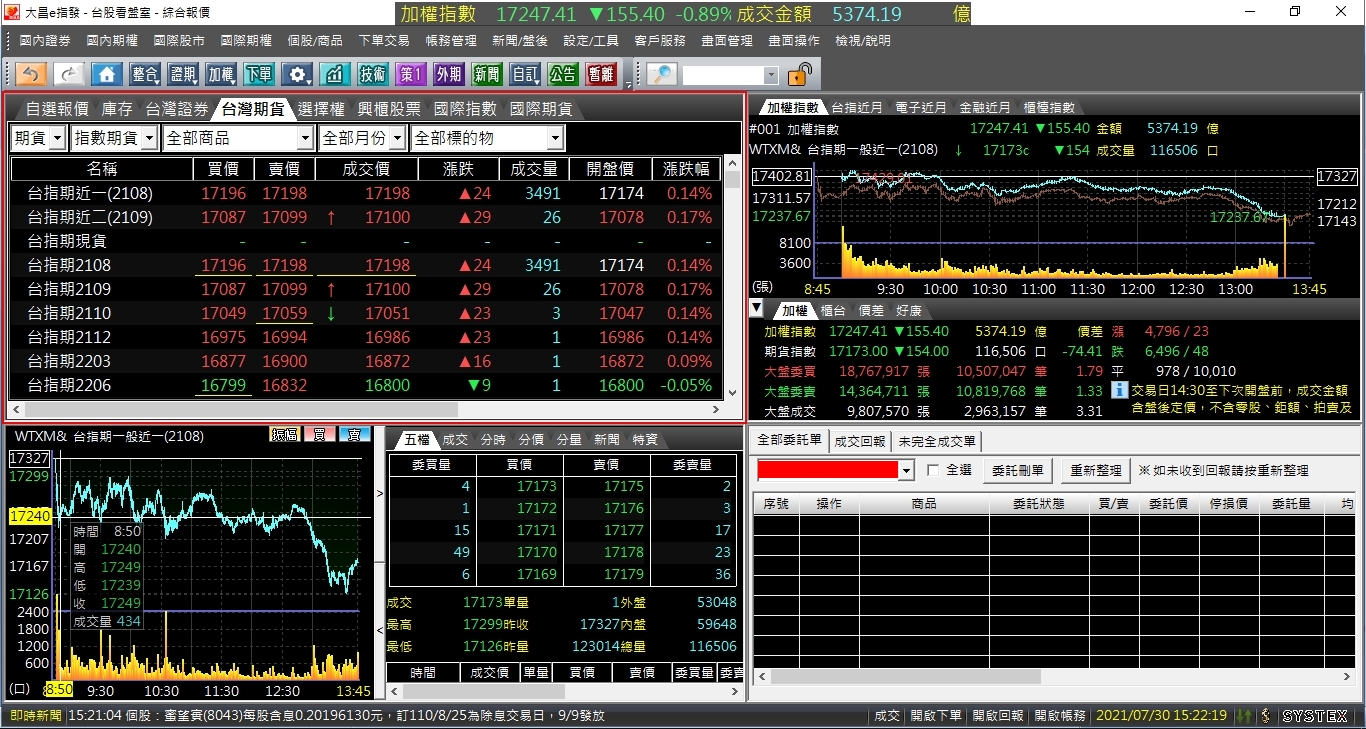Click the 下單 order toolbar icon
Image resolution: width=1366 pixels, height=729 pixels.
tap(259, 74)
